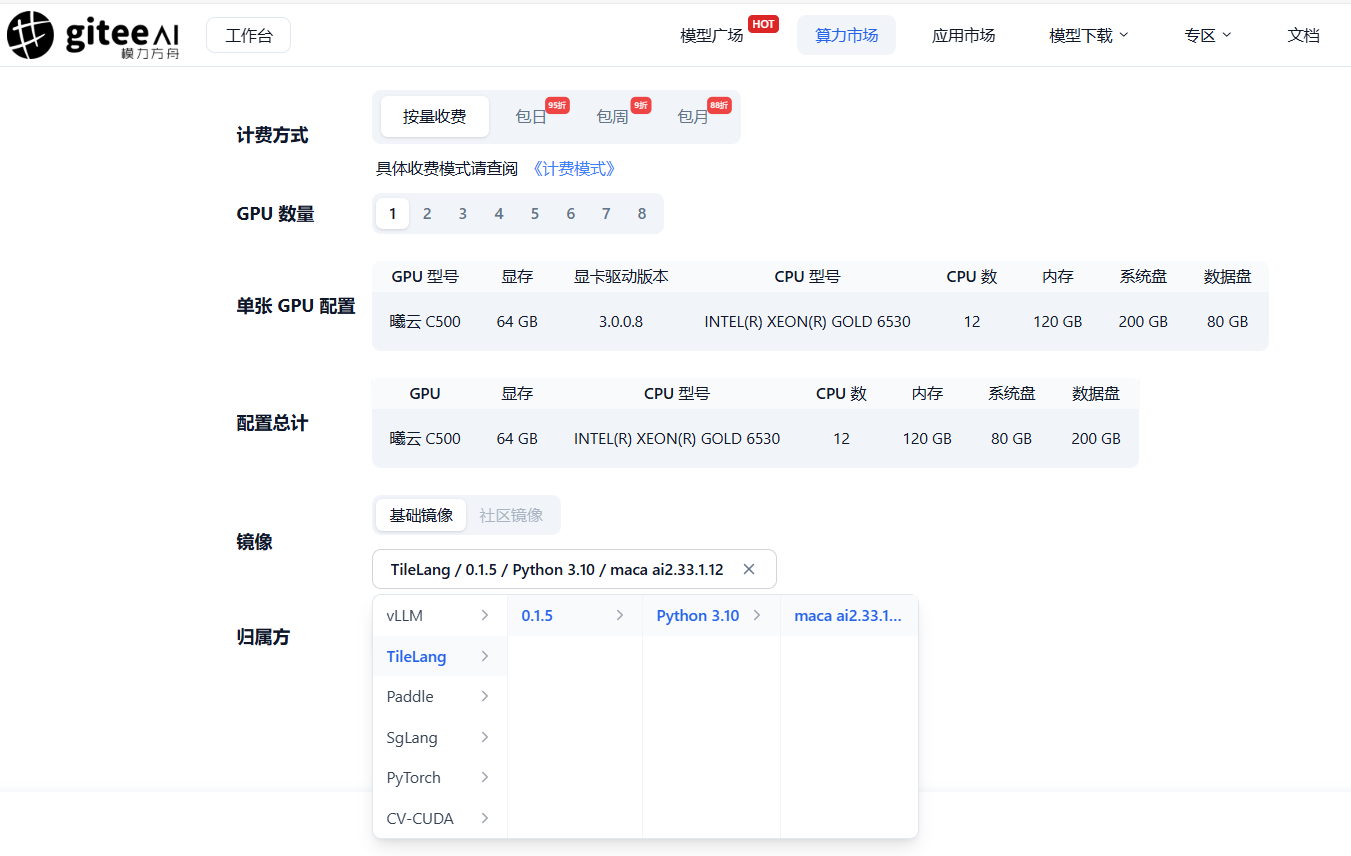Clear the selected image with X icon
The height and width of the screenshot is (856, 1351).
749,569
